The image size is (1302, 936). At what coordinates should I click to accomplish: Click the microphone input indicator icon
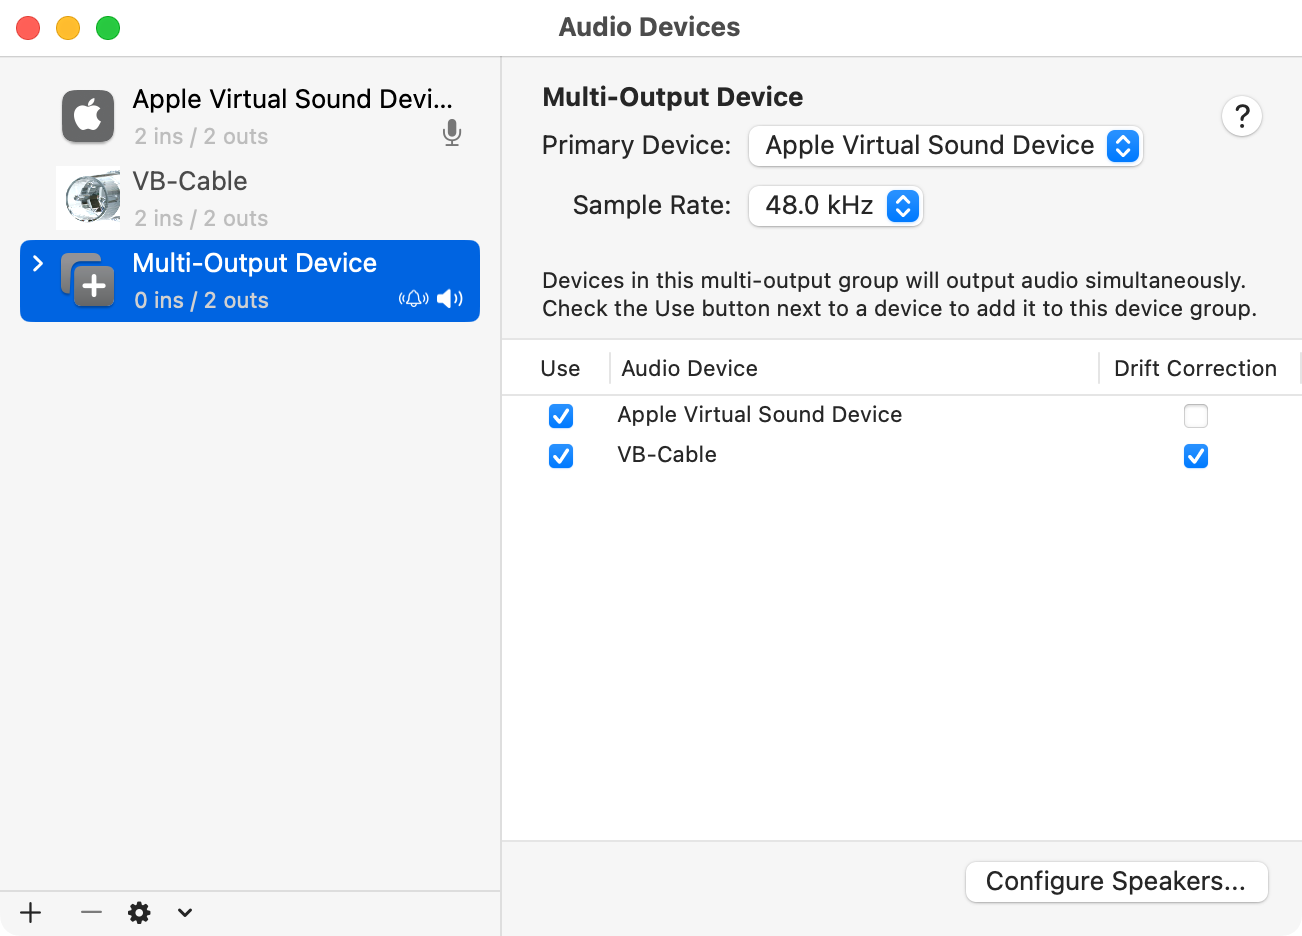[x=452, y=133]
